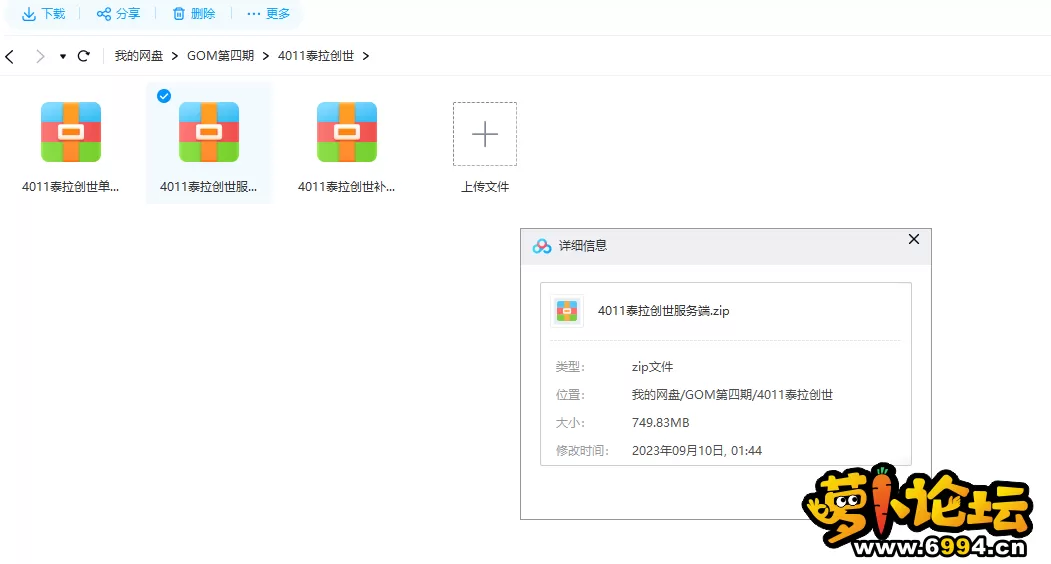Uncheck the blue checkmark on selected file
The width and height of the screenshot is (1051, 564).
pos(164,96)
